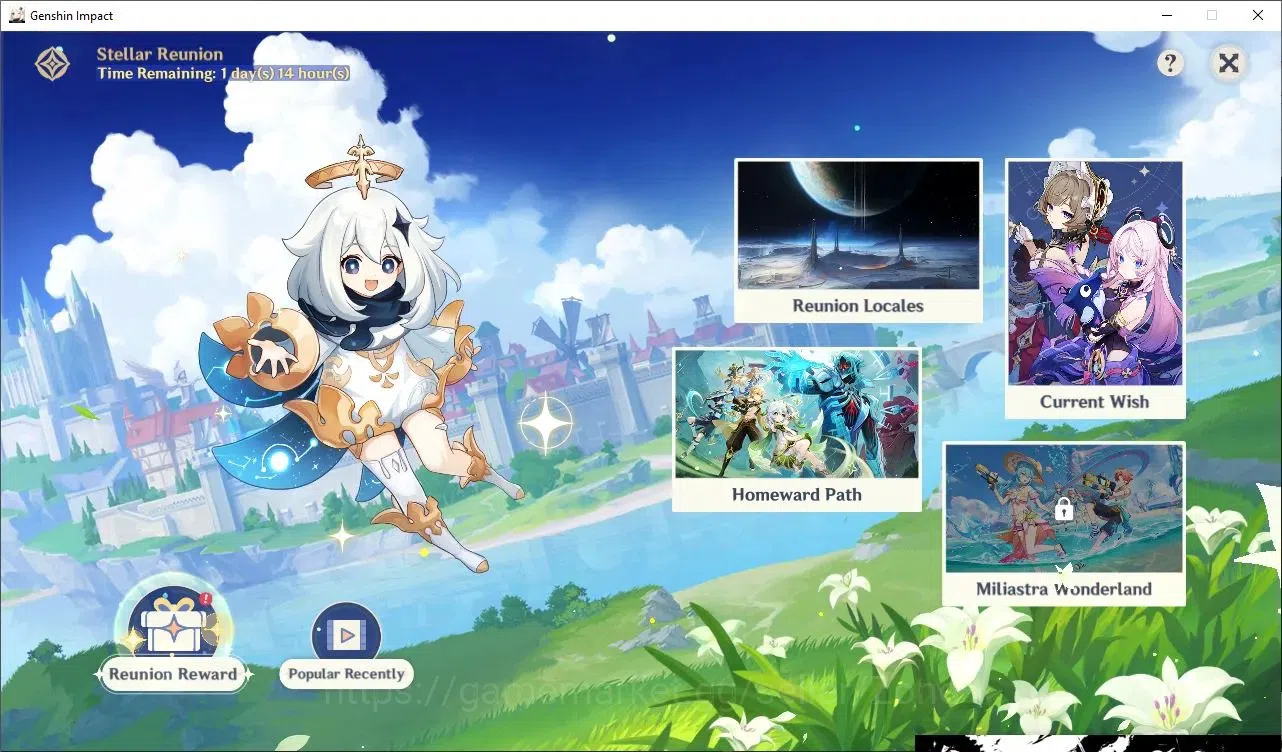Open the Current Wish character artwork
The height and width of the screenshot is (752, 1282).
pos(1095,273)
